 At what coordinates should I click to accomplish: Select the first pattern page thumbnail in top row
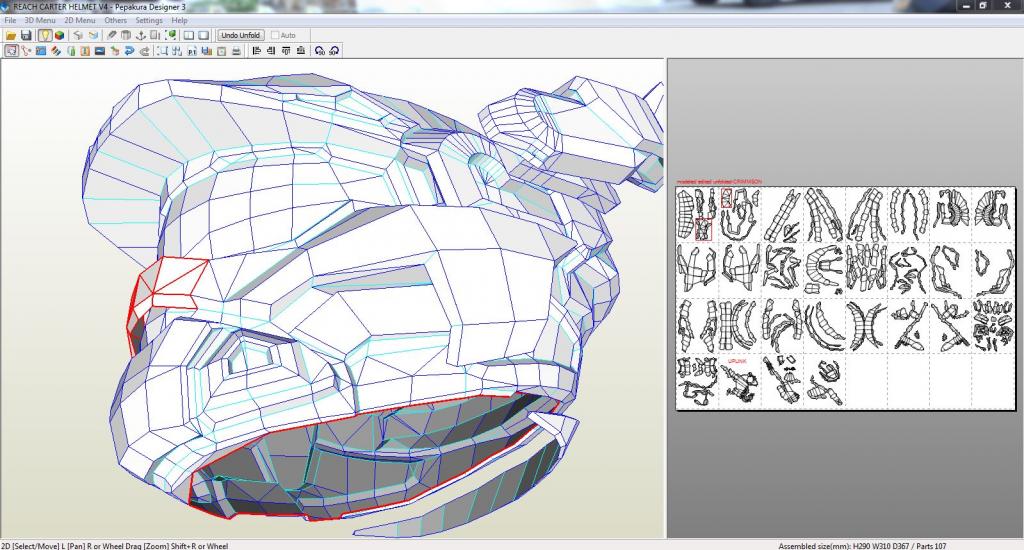[697, 214]
